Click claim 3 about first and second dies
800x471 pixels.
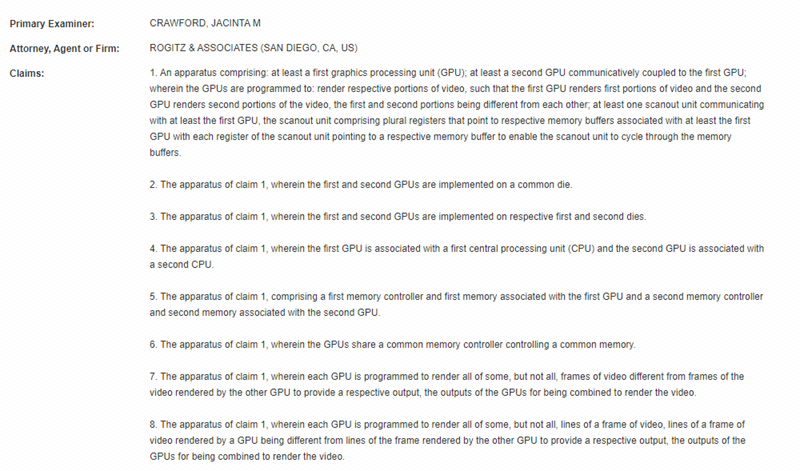398,217
